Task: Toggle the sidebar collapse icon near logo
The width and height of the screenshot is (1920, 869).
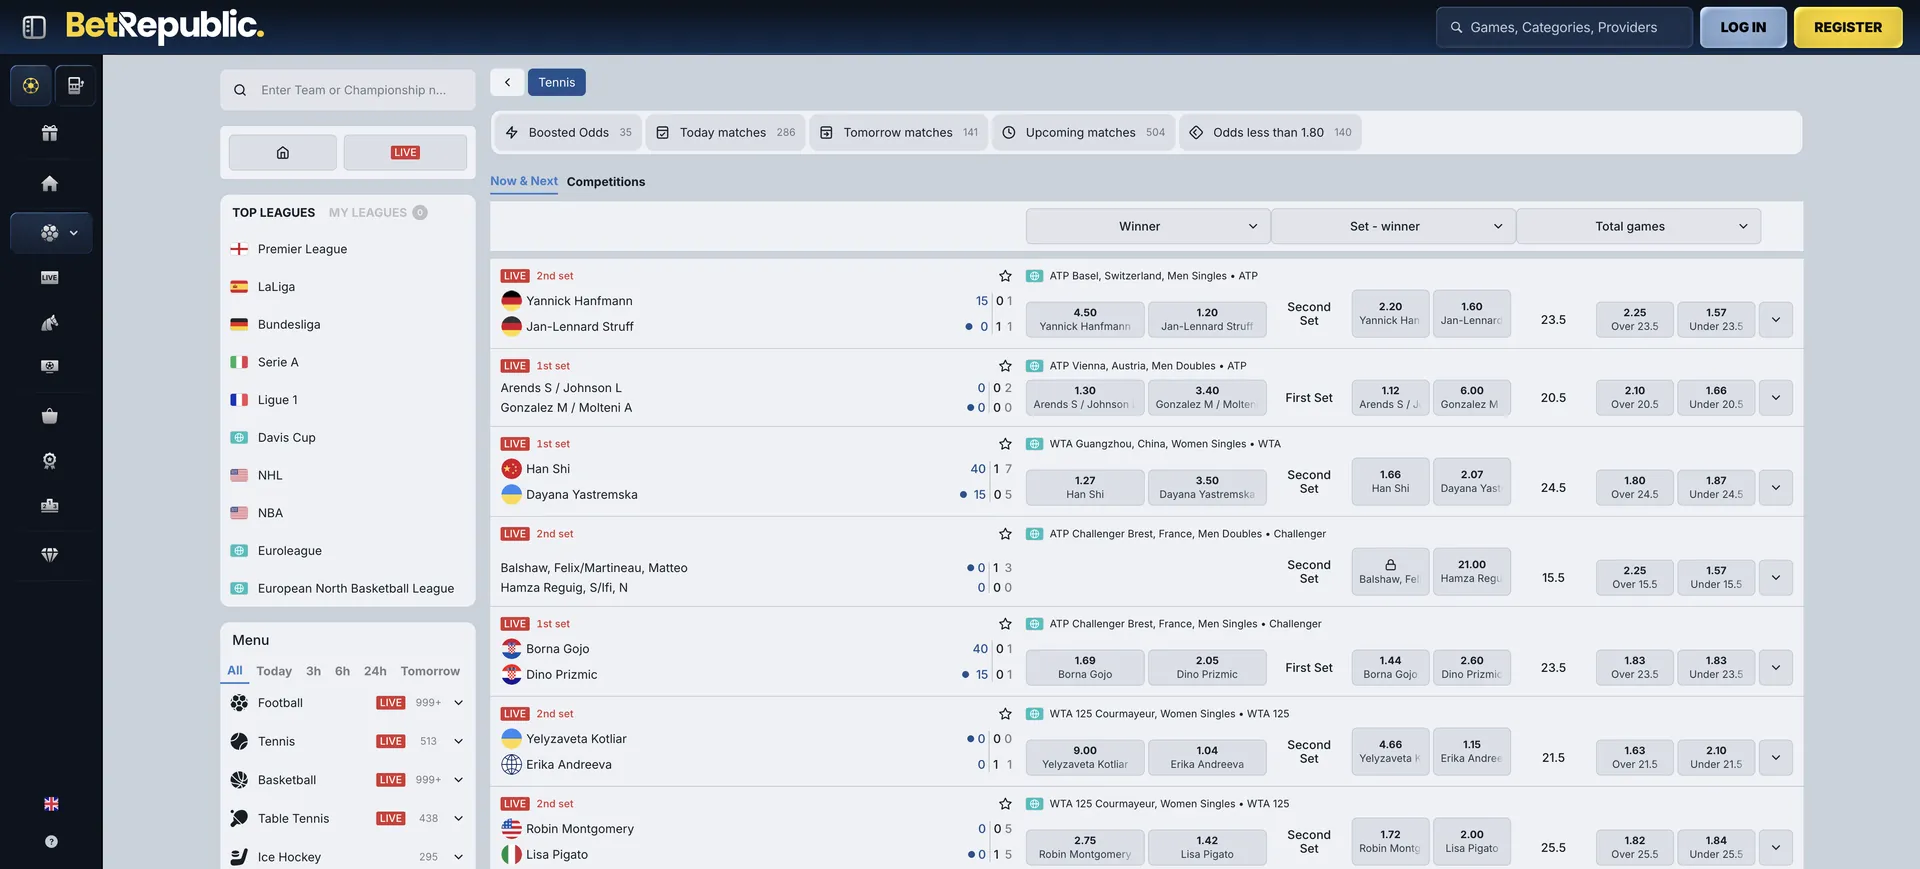Action: [x=34, y=27]
